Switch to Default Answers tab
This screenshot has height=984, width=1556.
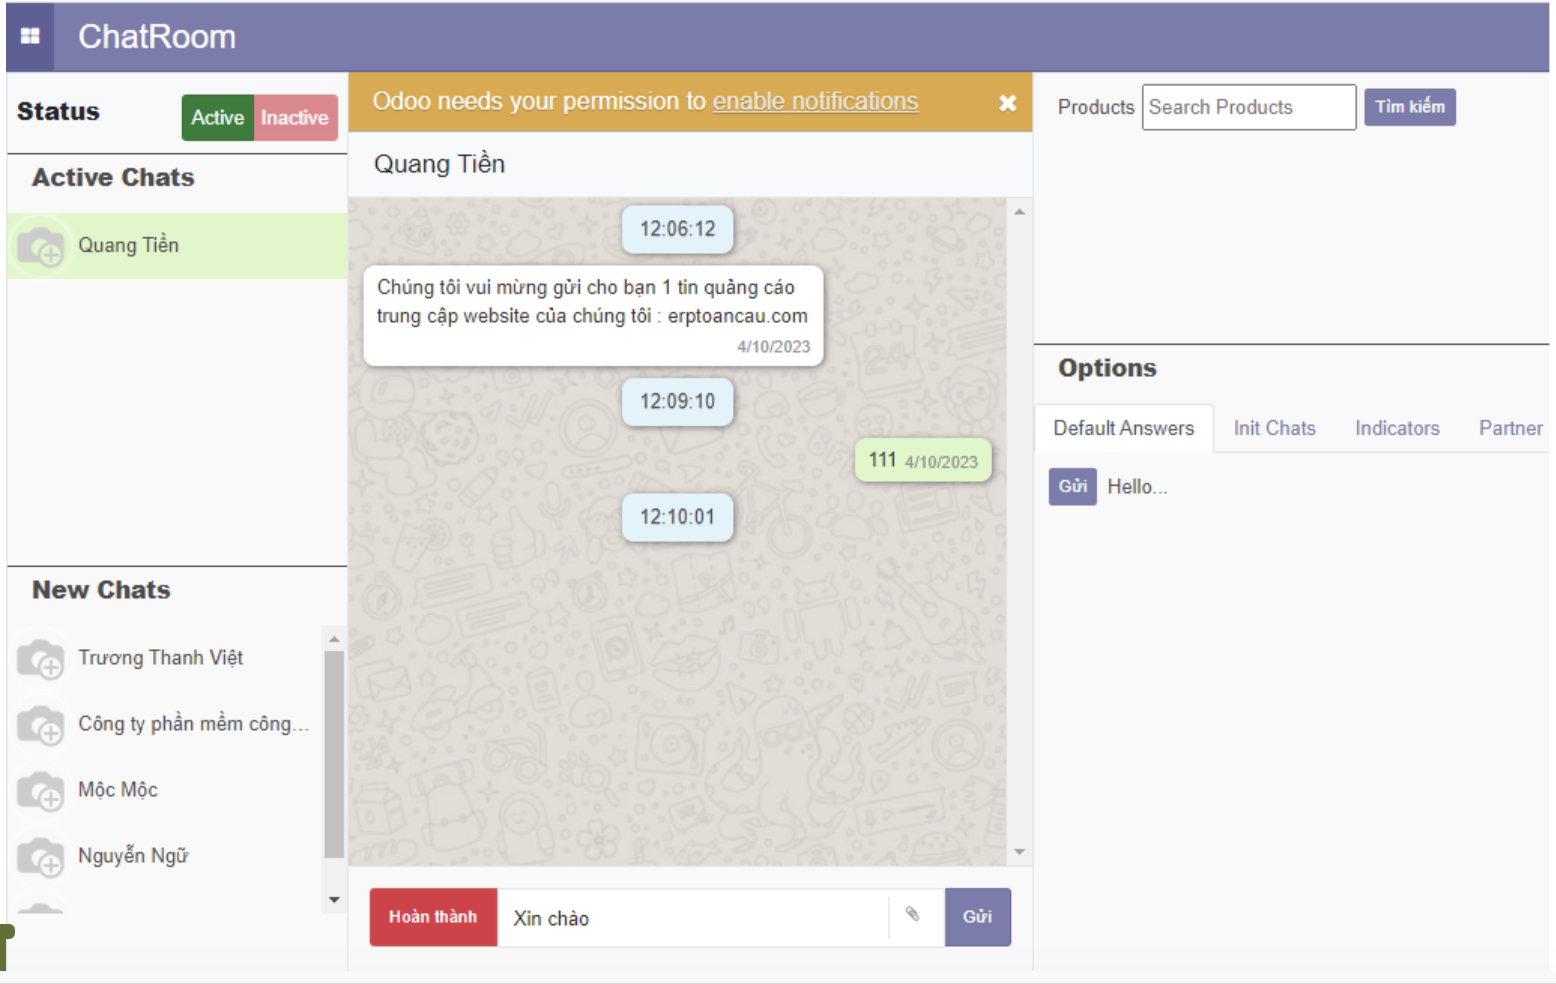(x=1124, y=428)
